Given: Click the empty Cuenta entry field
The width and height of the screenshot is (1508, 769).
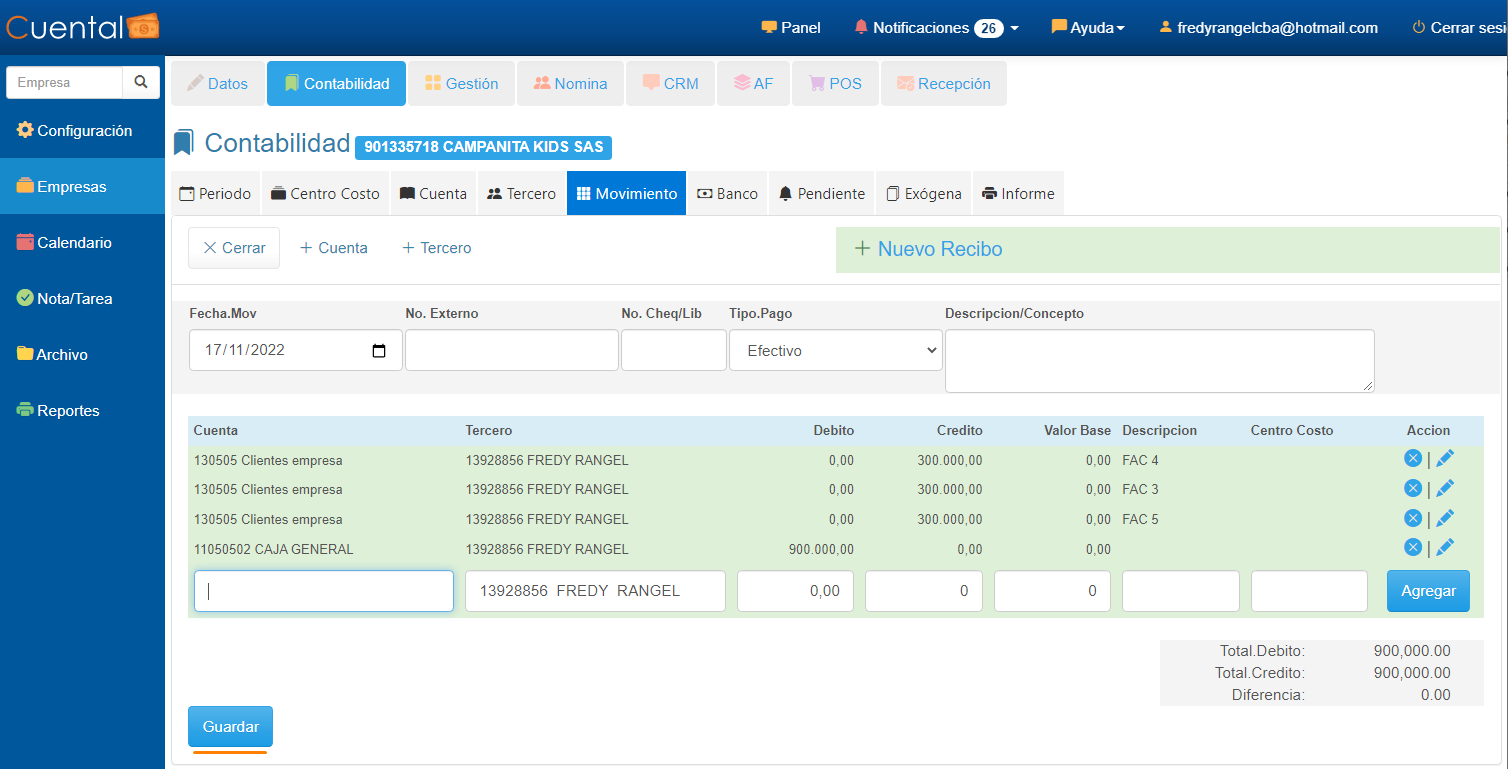Looking at the screenshot, I should point(324,591).
